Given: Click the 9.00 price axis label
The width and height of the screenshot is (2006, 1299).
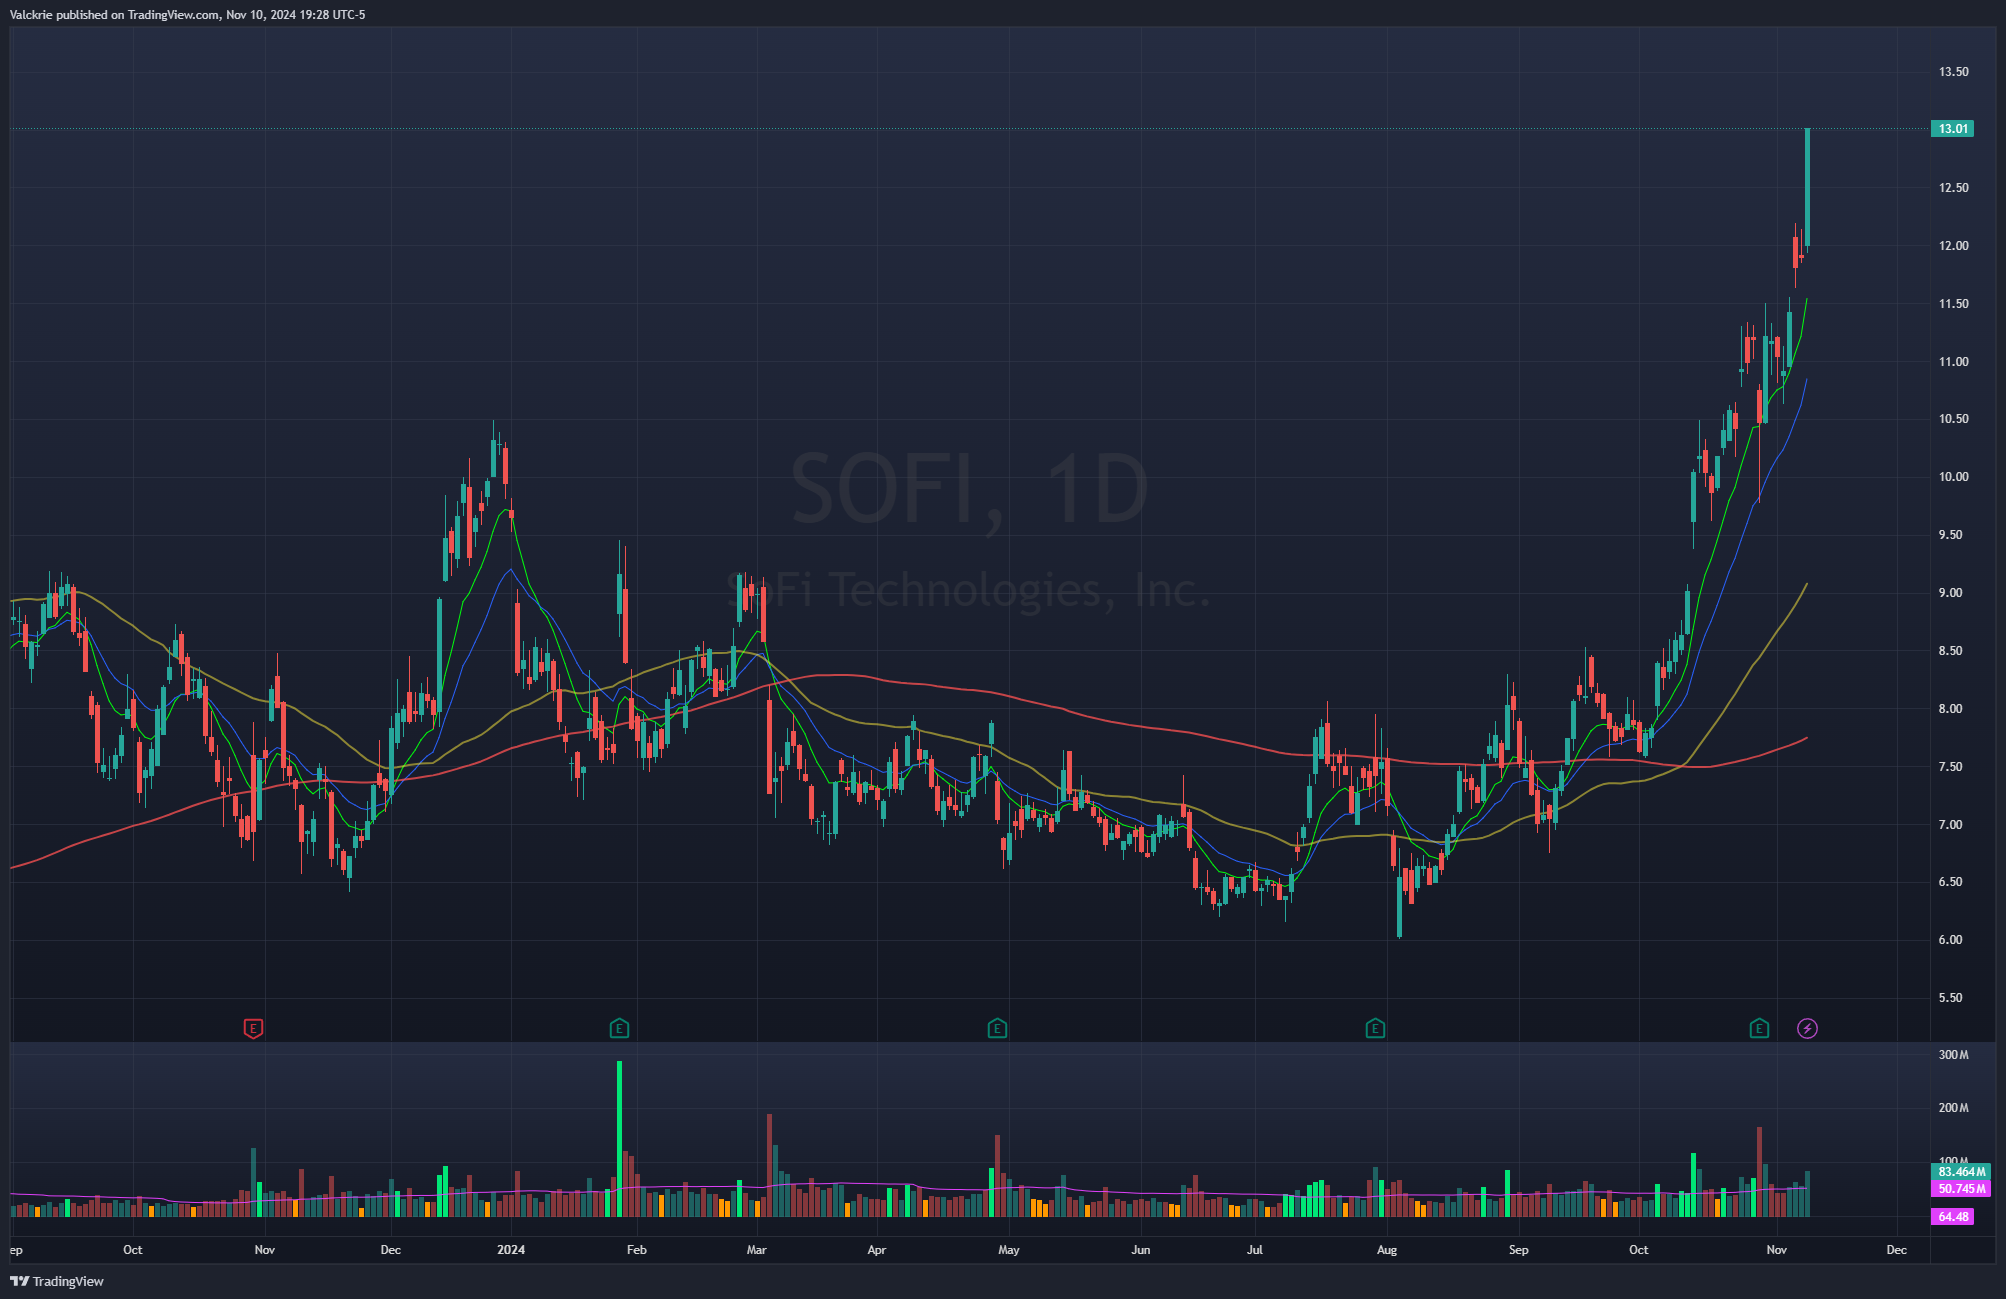Looking at the screenshot, I should pyautogui.click(x=1953, y=593).
